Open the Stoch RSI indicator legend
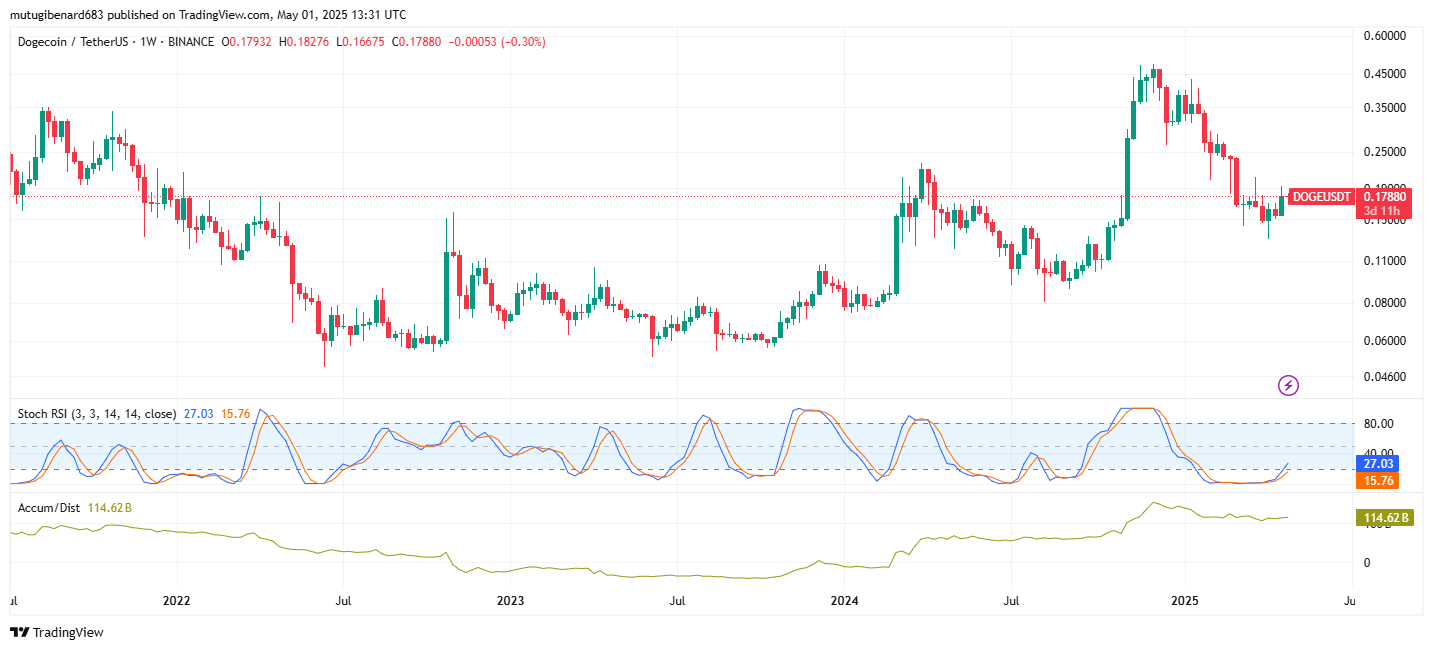 click(97, 413)
